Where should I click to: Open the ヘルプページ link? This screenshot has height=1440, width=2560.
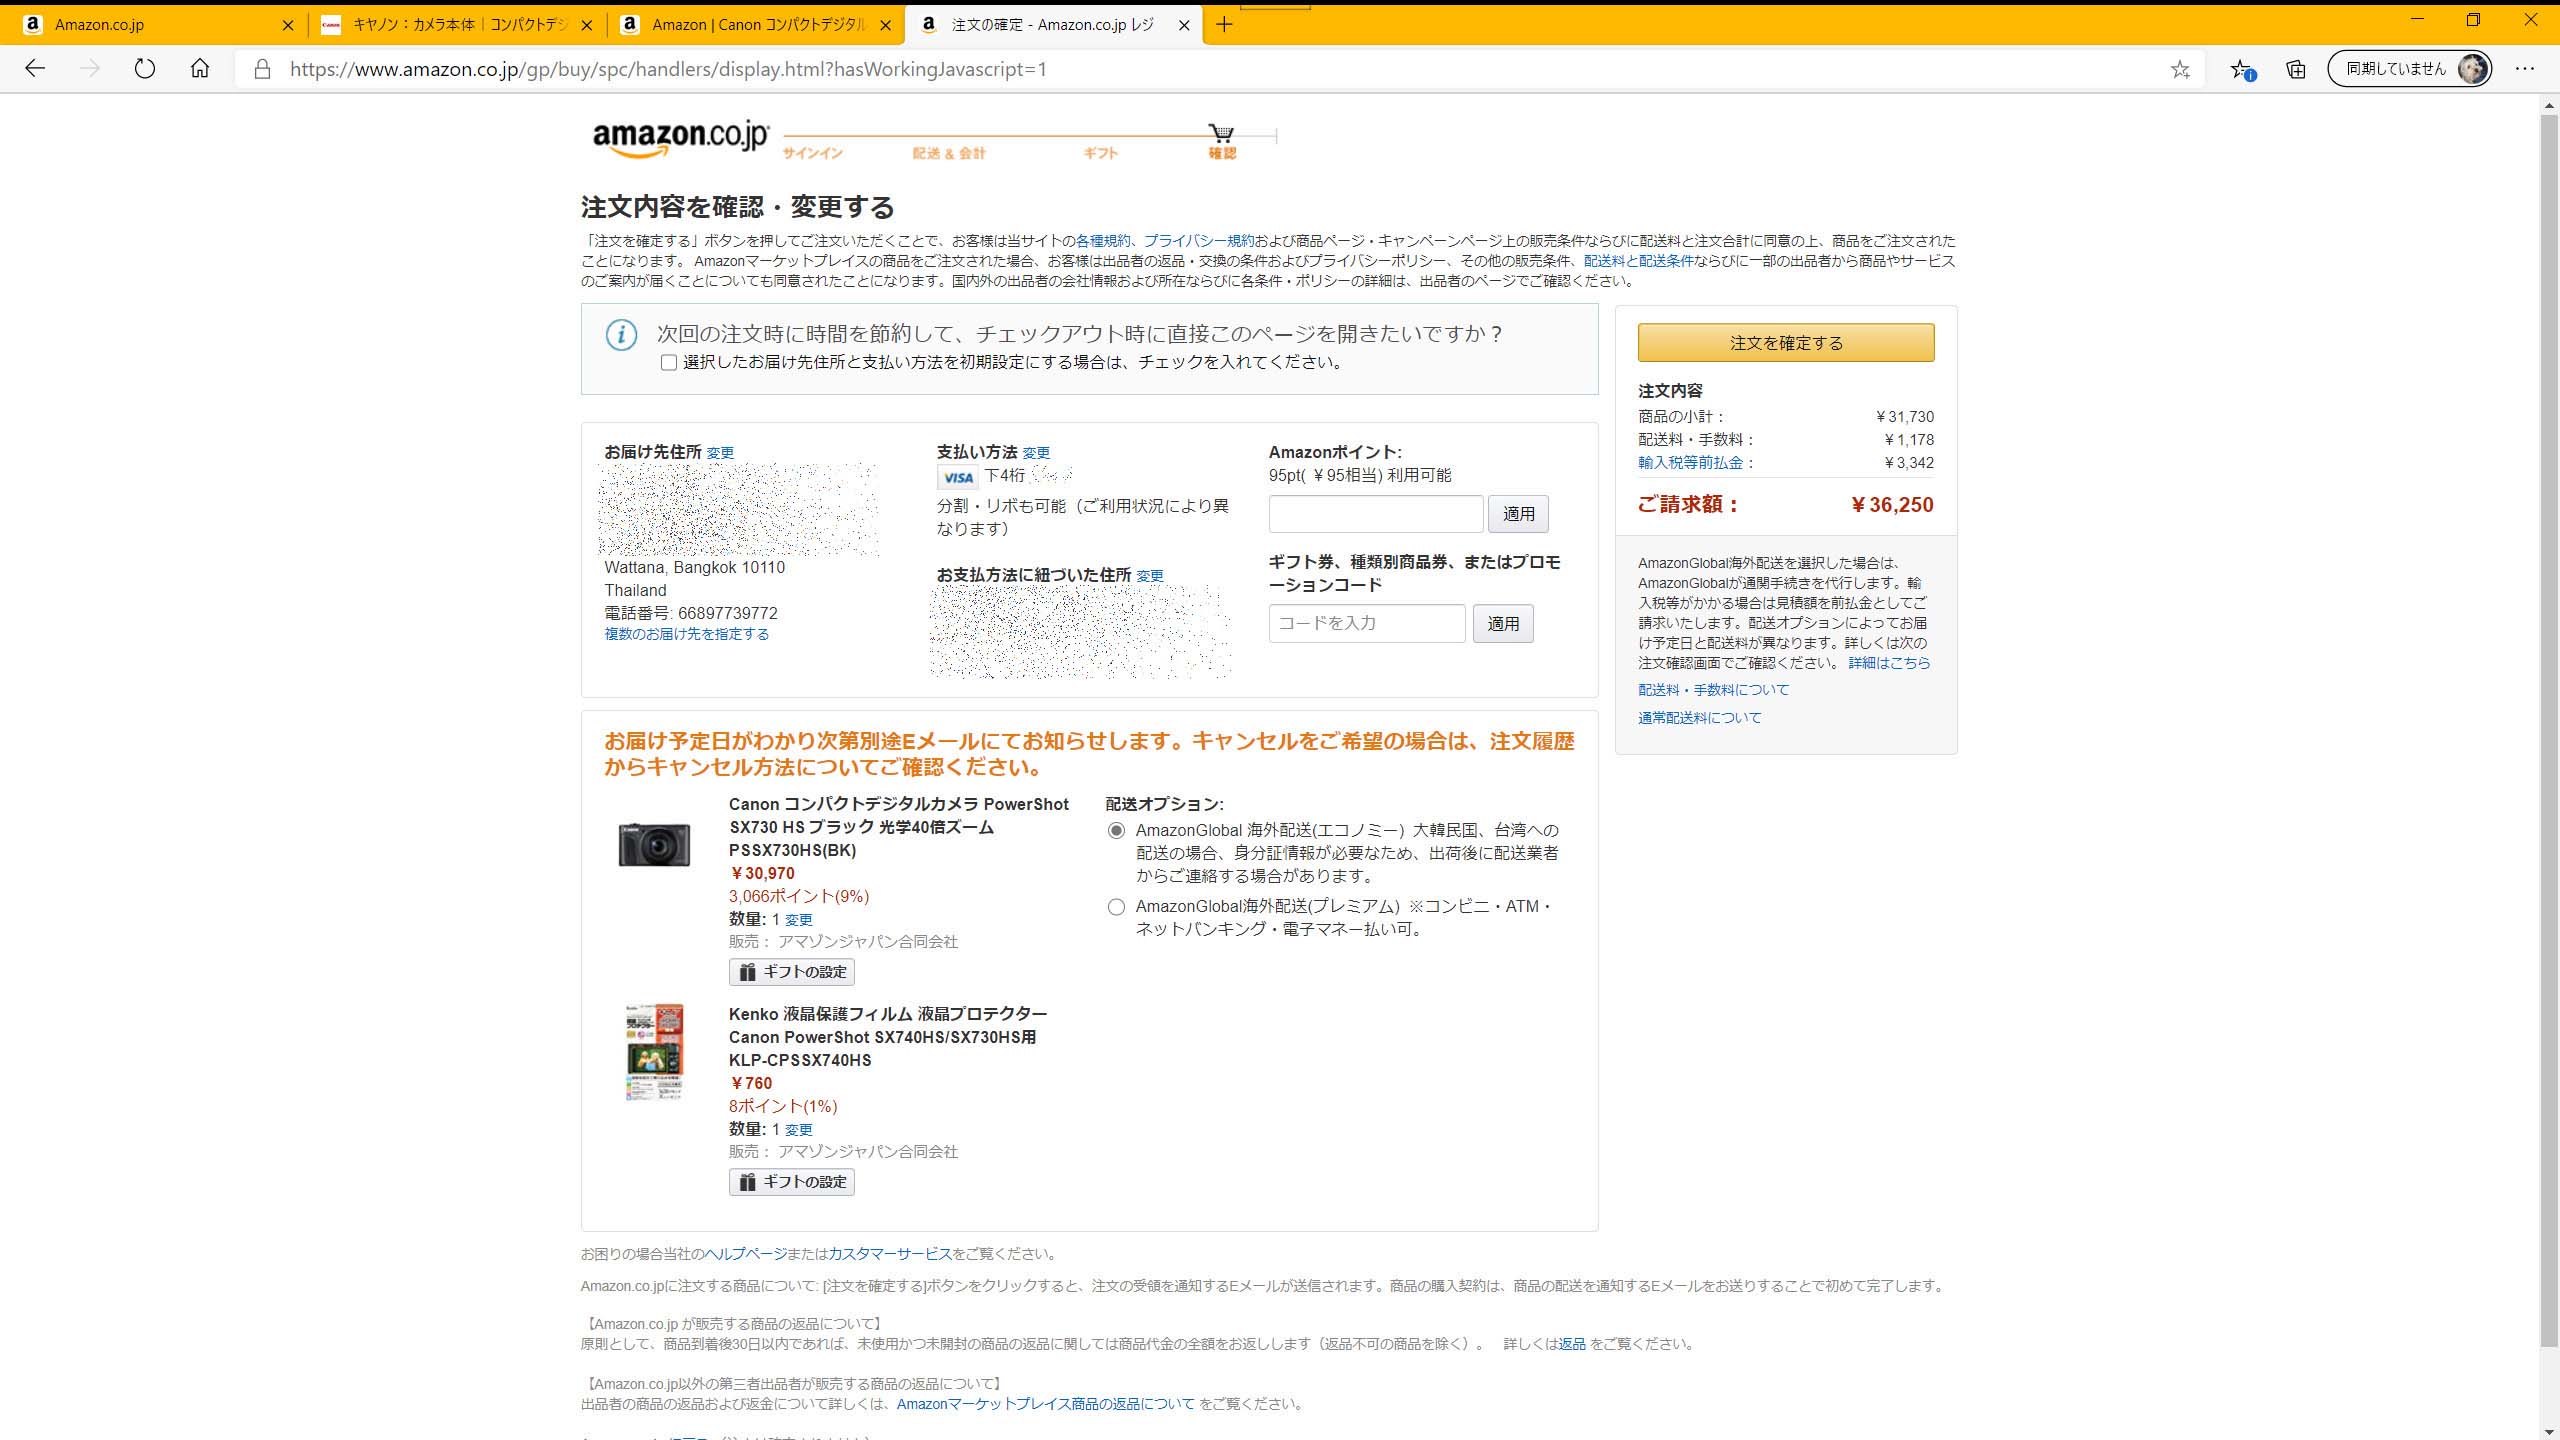pos(746,1254)
